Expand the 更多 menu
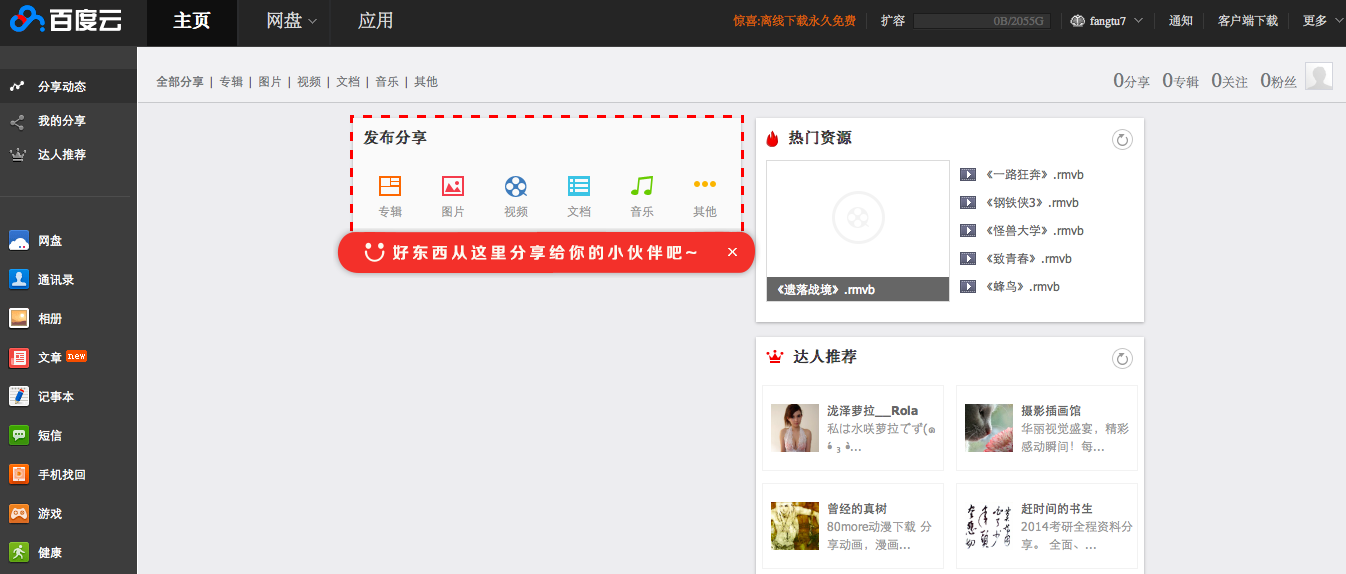Screen dimensions: 1346x574 (x=1323, y=21)
